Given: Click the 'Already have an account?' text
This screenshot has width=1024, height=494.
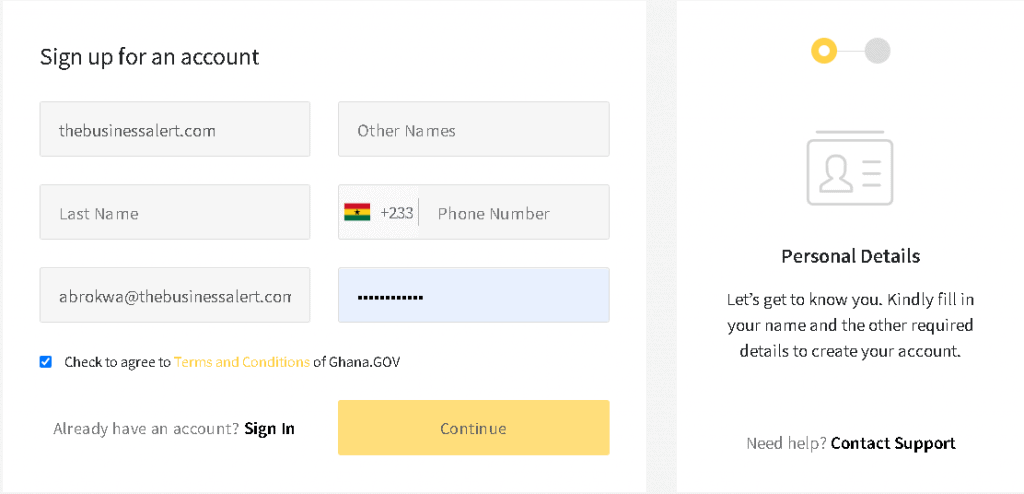Looking at the screenshot, I should [x=146, y=429].
